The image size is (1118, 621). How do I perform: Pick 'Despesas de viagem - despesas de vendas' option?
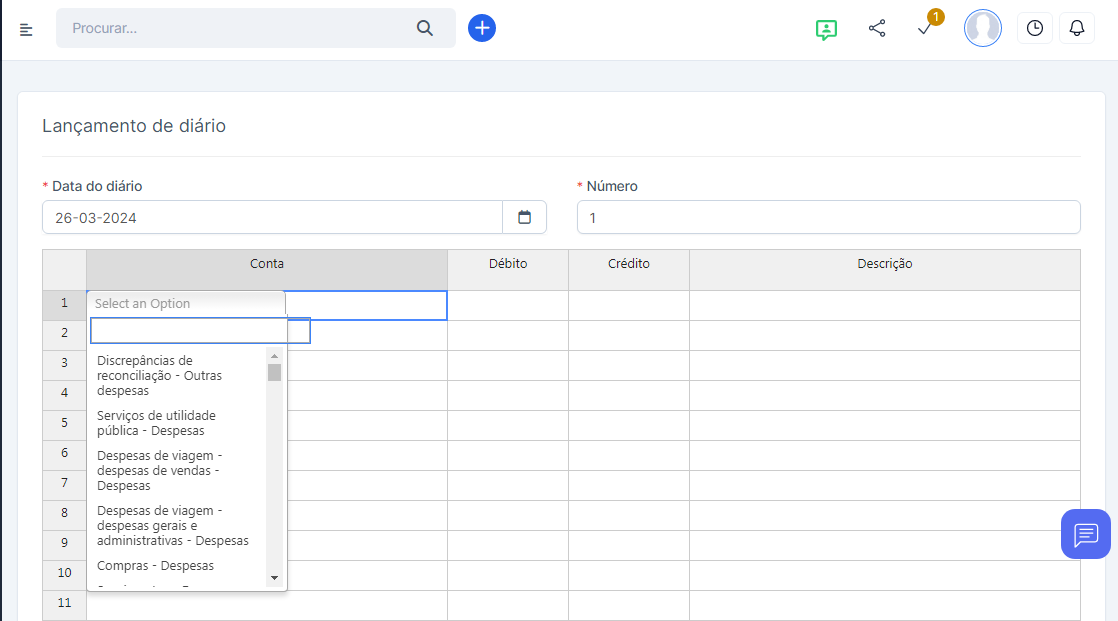(158, 470)
